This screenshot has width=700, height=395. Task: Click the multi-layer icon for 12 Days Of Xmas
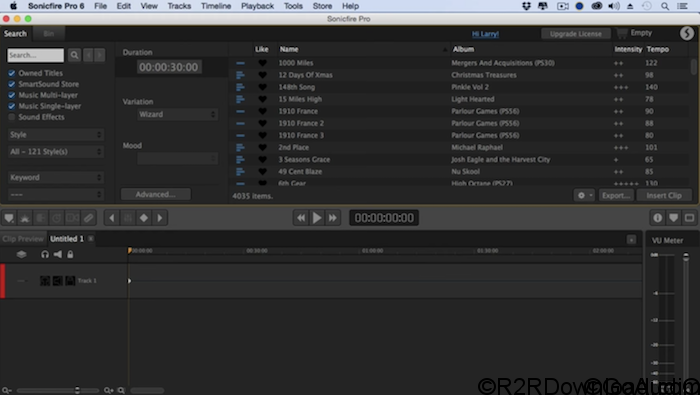[240, 75]
